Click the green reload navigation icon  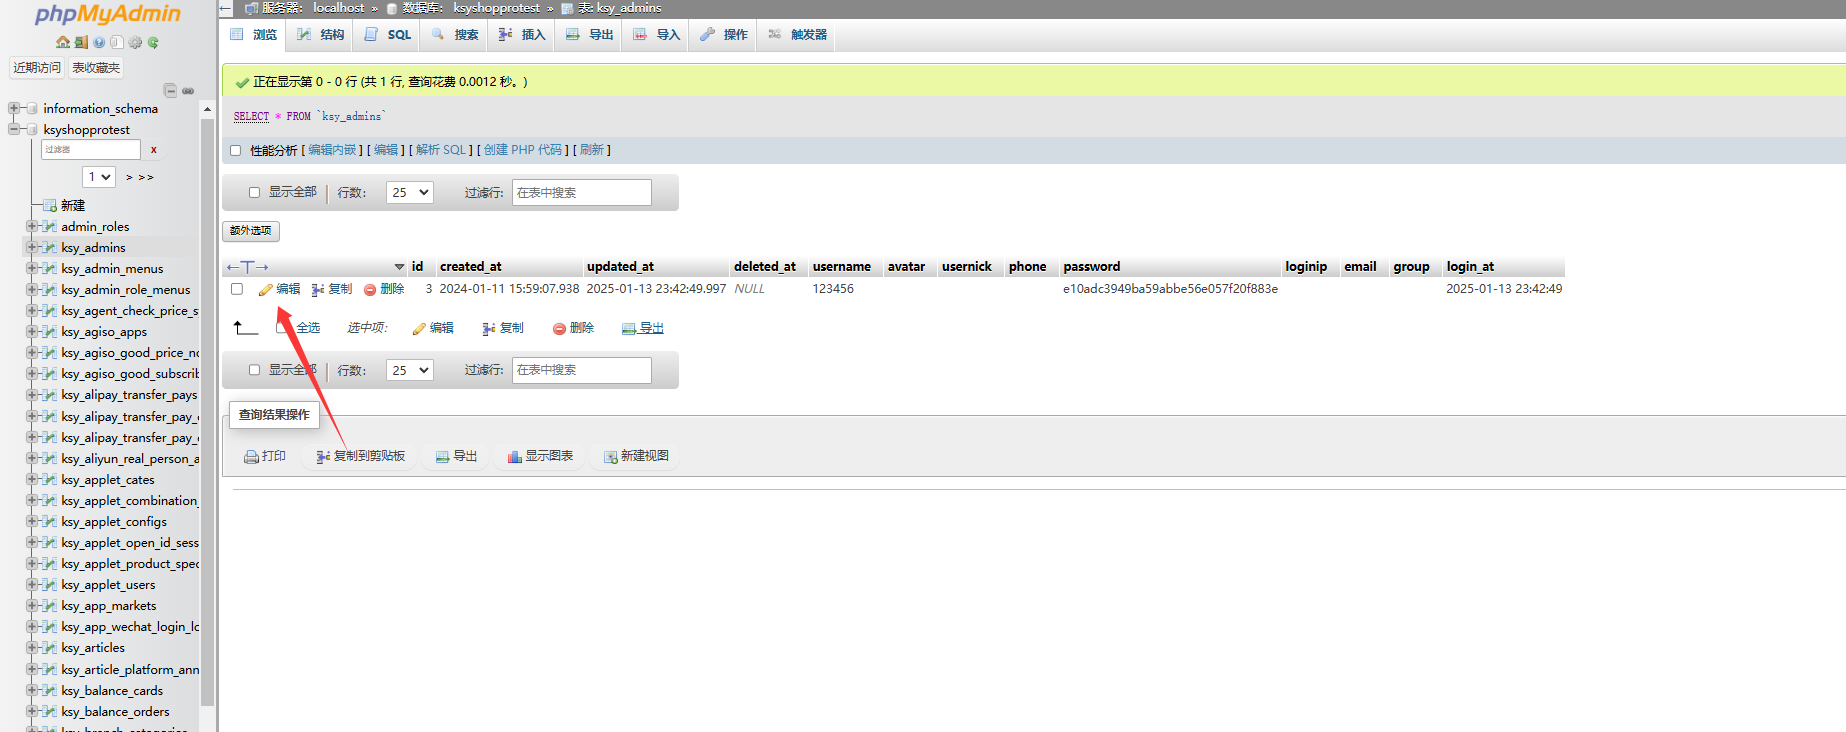pos(153,42)
